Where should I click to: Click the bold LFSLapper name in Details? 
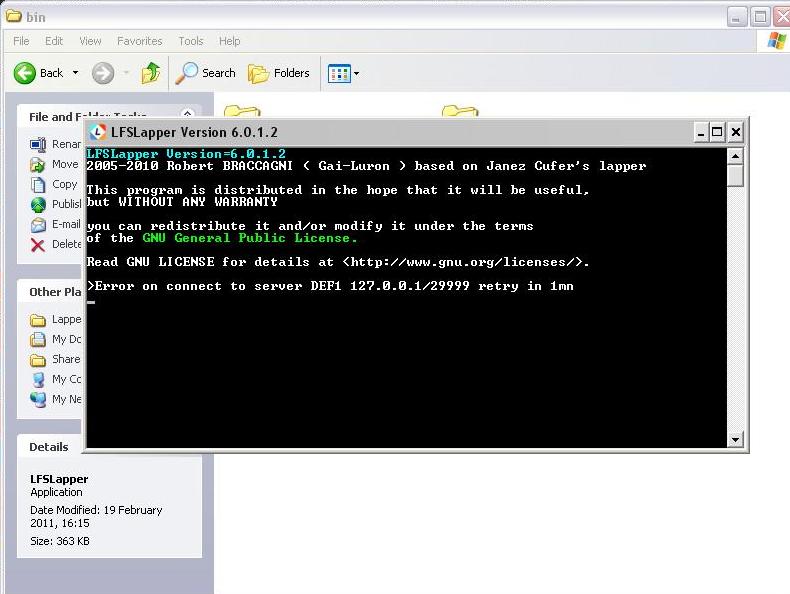click(x=59, y=479)
